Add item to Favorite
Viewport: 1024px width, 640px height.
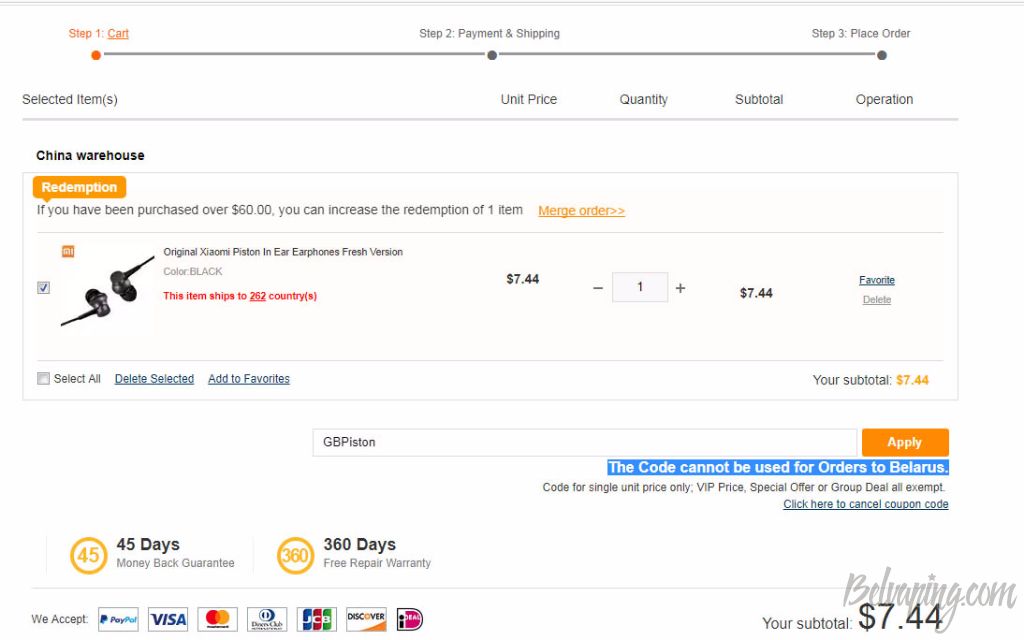[876, 280]
